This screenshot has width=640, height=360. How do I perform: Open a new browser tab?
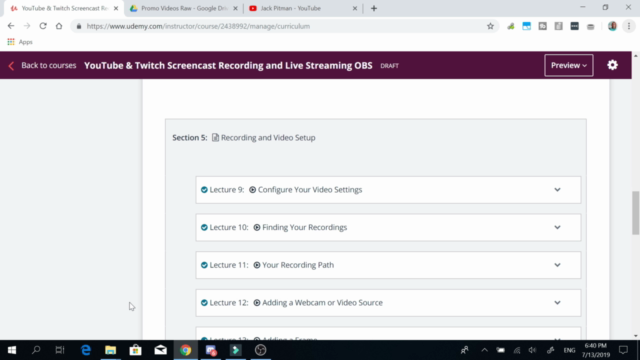[x=374, y=8]
